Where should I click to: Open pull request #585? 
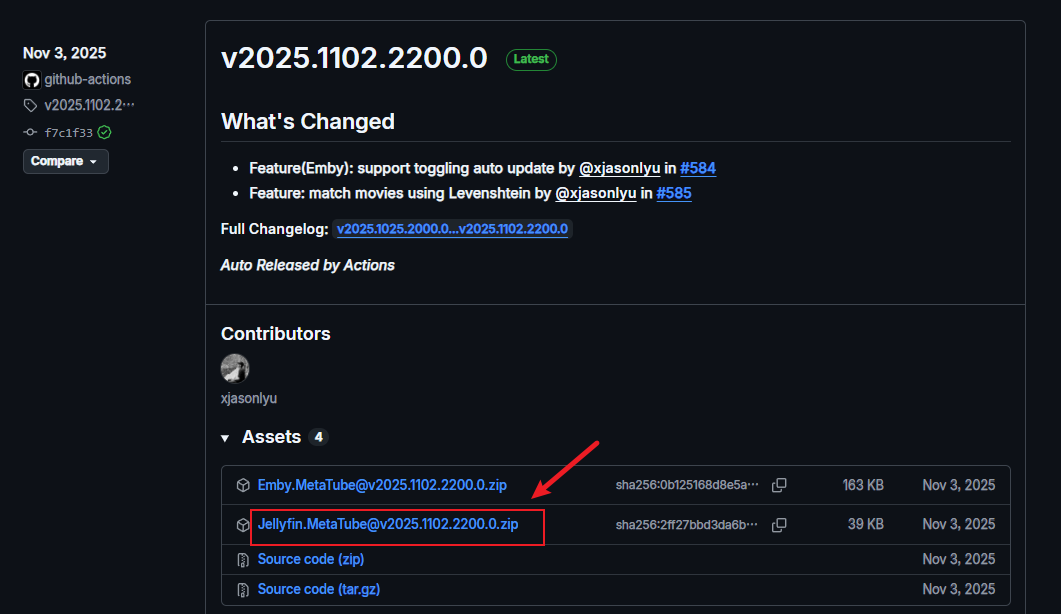674,193
